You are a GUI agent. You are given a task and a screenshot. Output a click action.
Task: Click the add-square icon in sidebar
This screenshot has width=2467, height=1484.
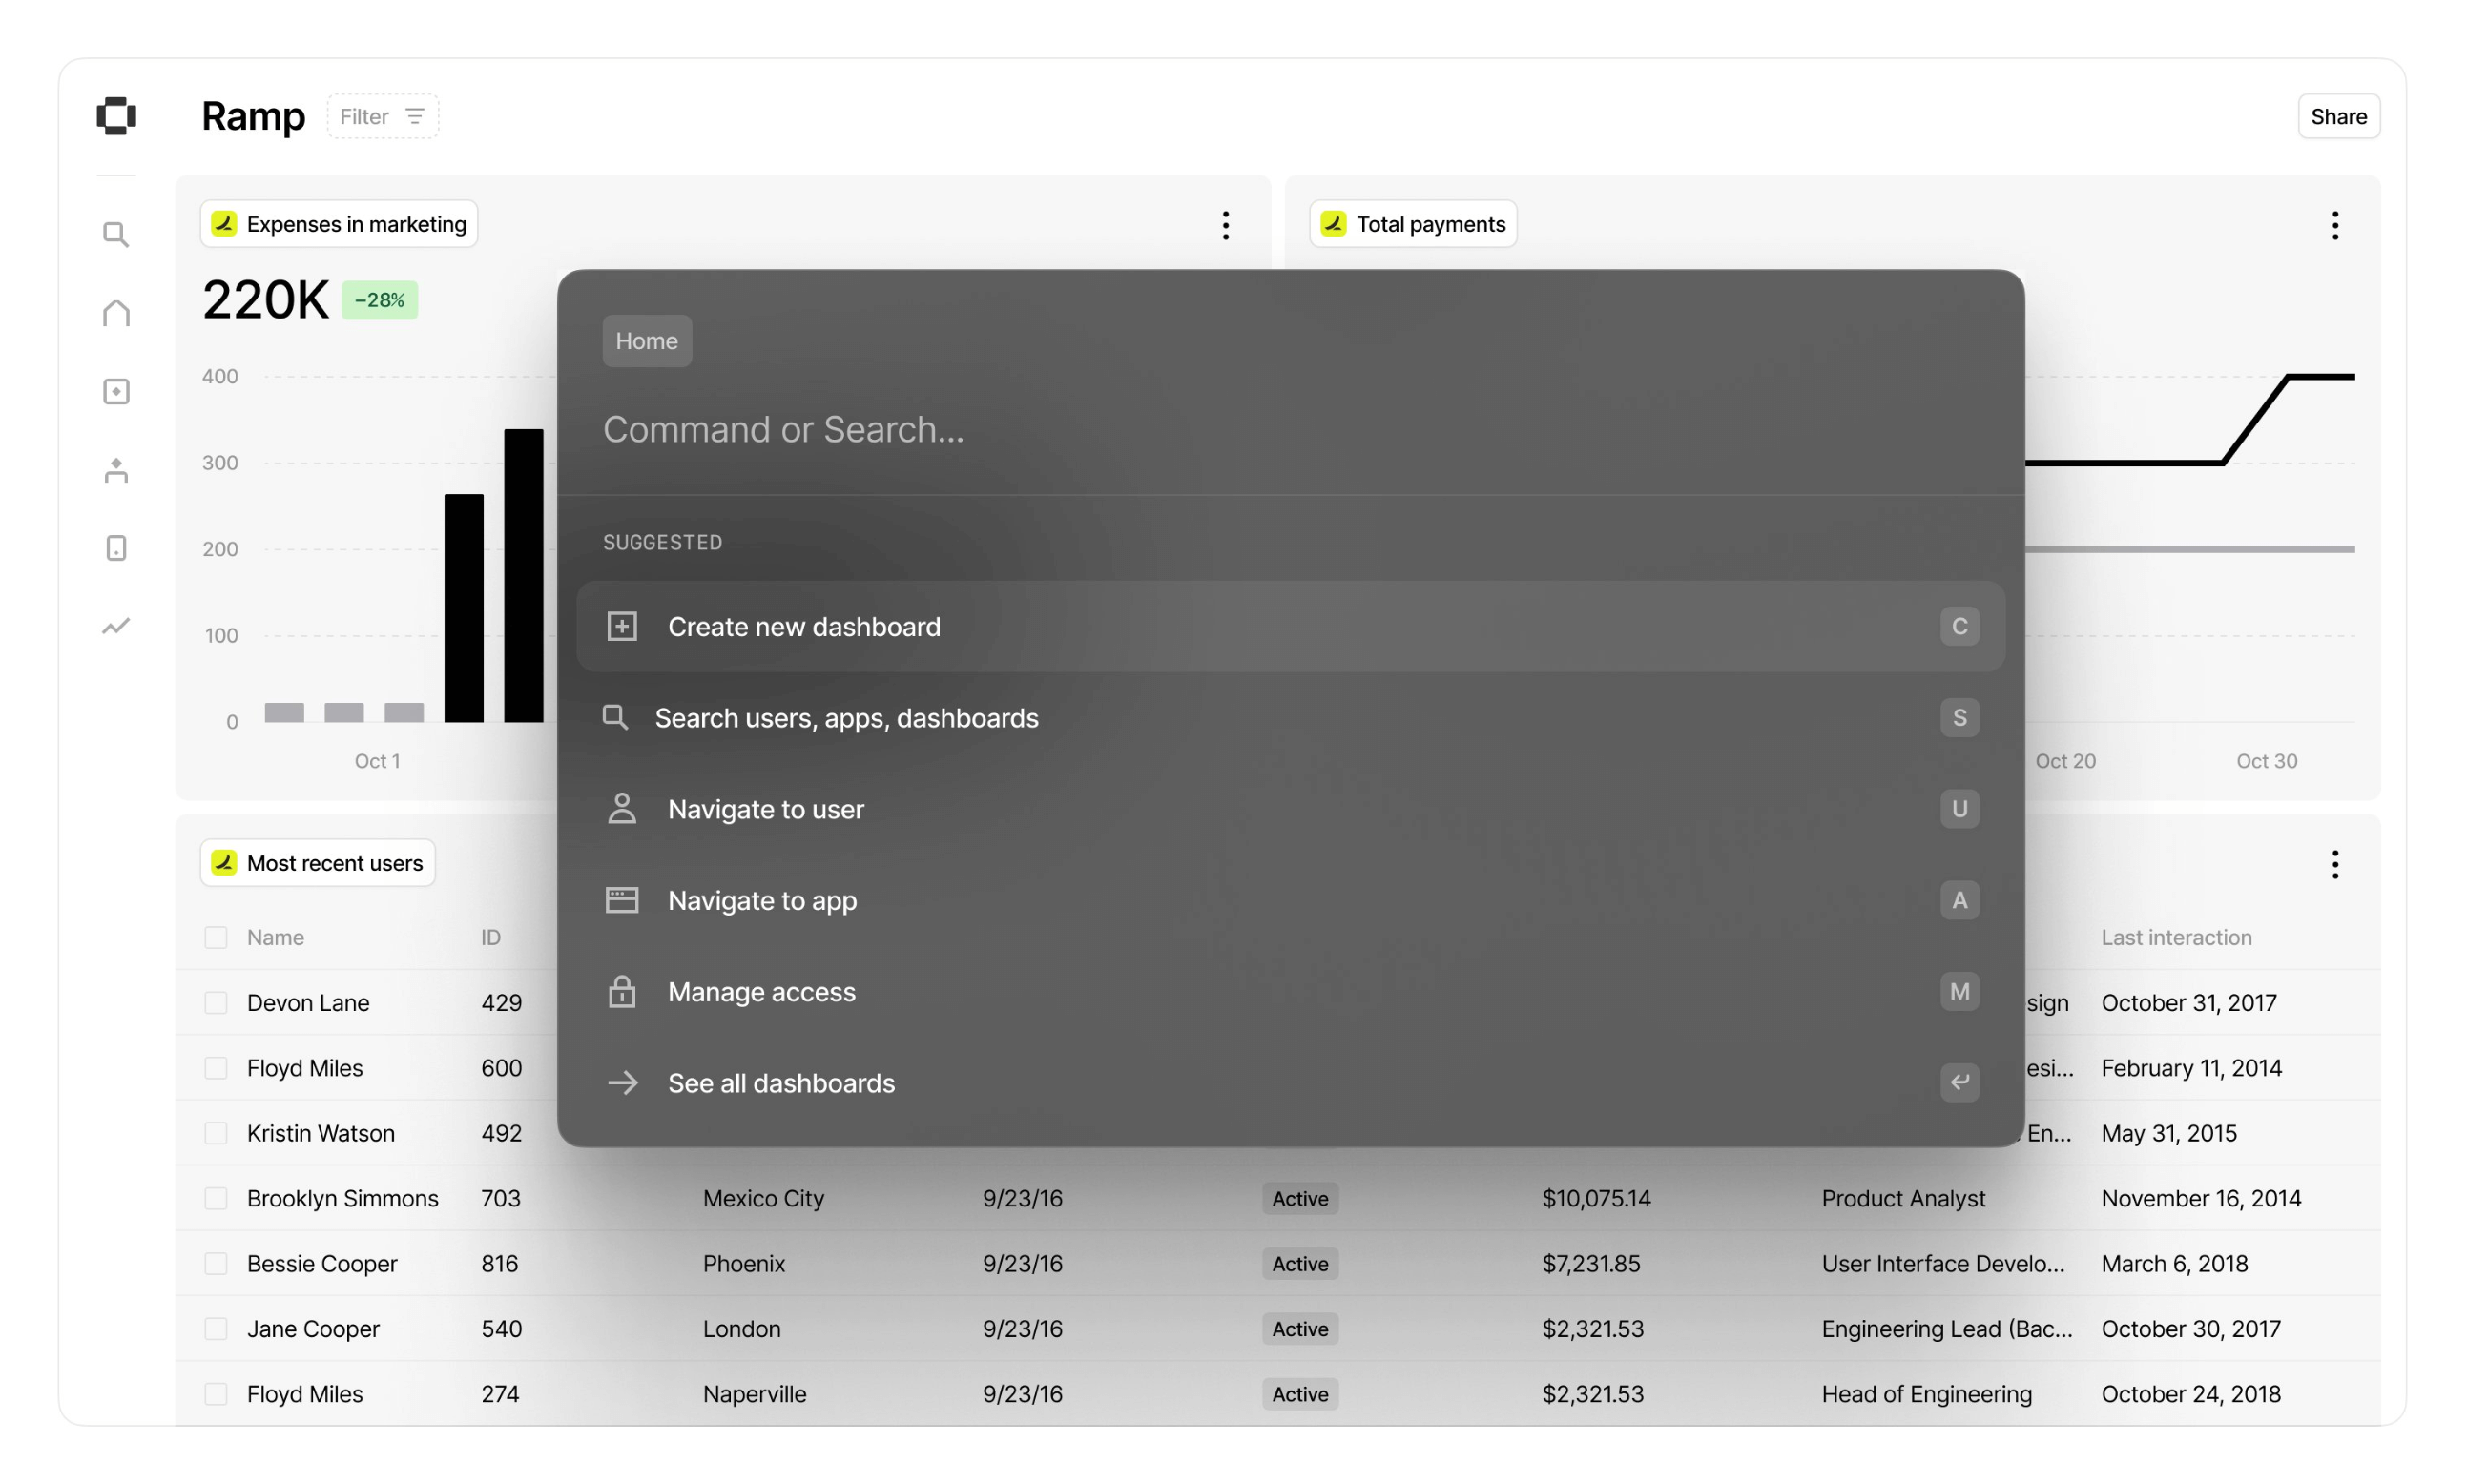pos(116,391)
